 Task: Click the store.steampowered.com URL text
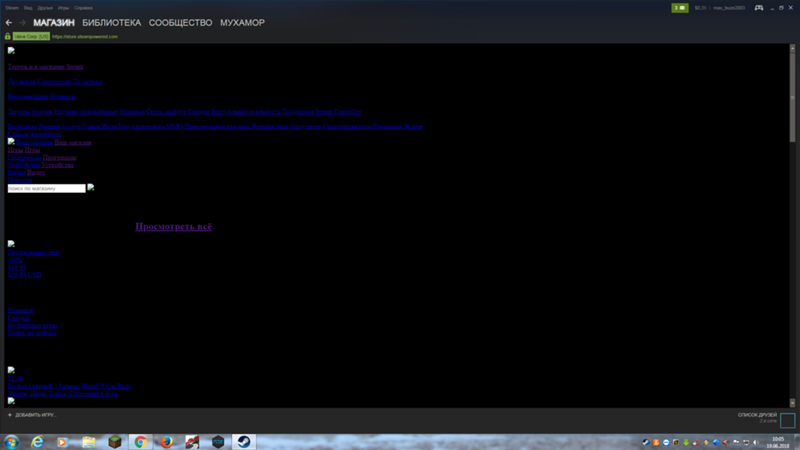coord(85,36)
